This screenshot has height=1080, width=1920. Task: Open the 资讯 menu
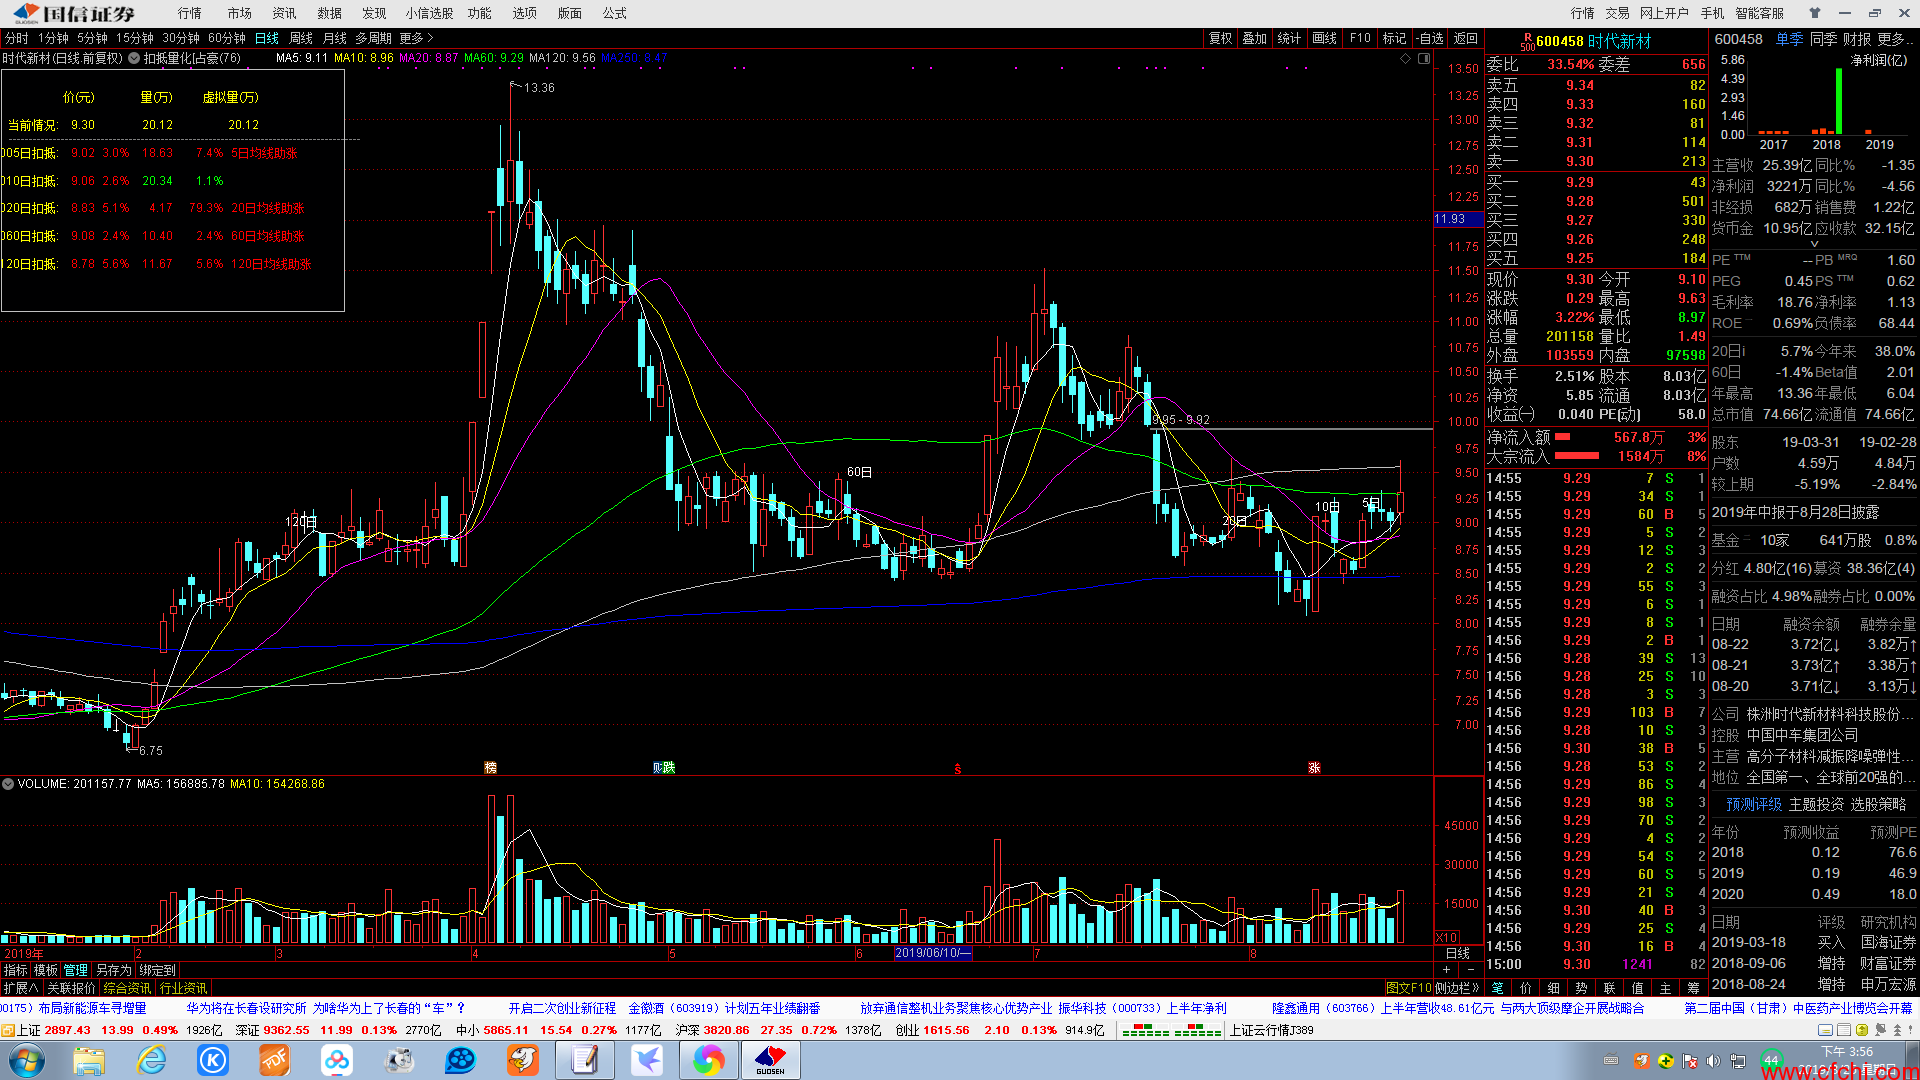pos(284,13)
